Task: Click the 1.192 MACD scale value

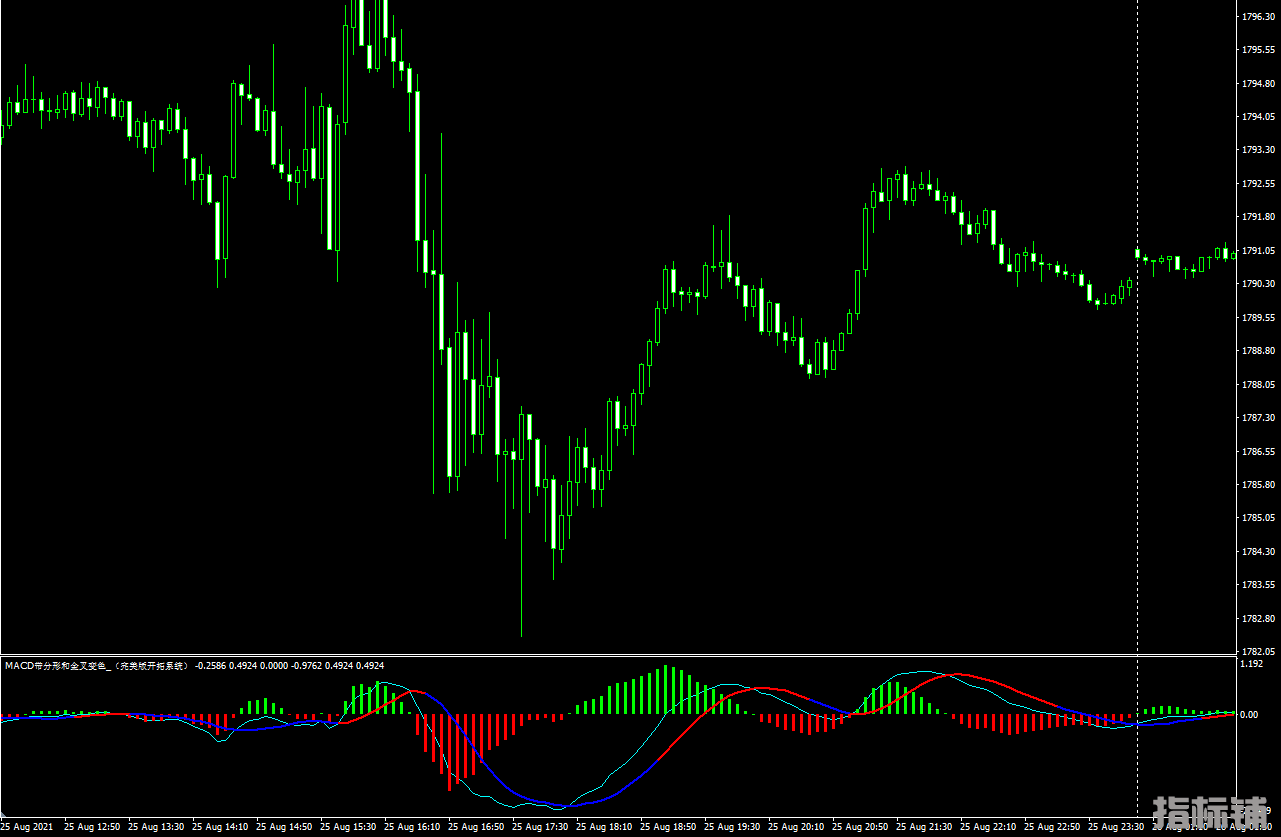Action: click(x=1250, y=664)
